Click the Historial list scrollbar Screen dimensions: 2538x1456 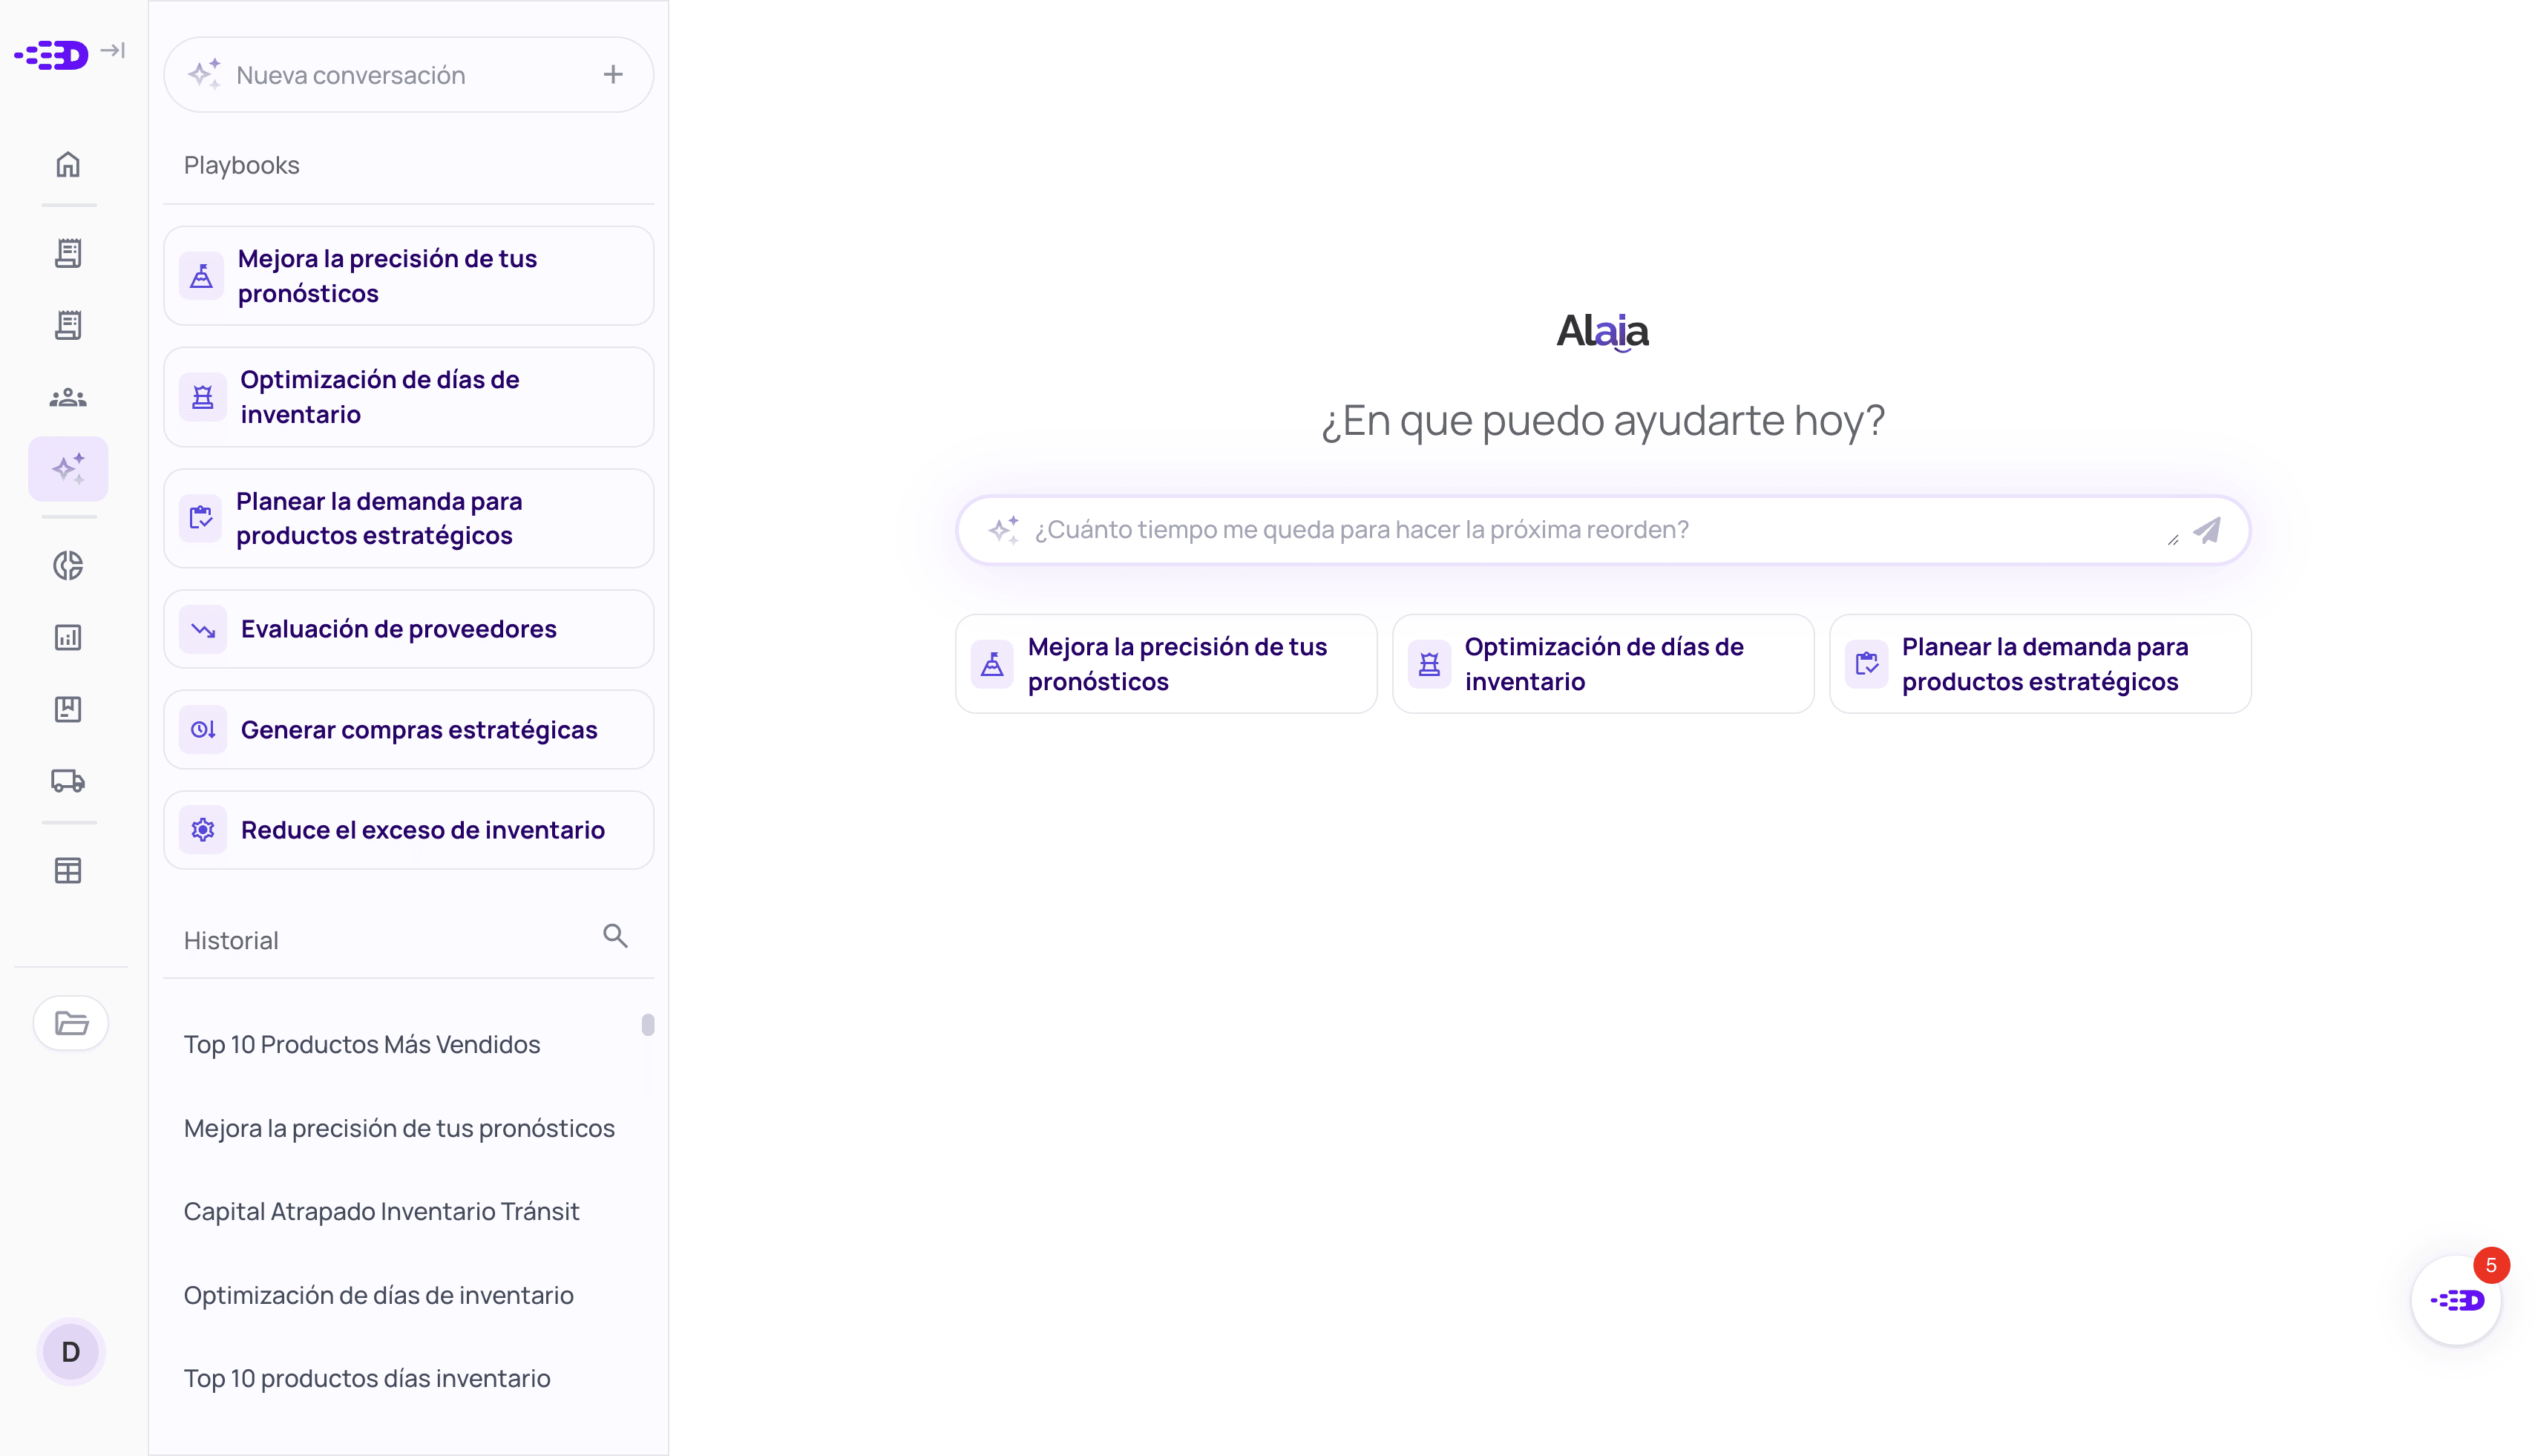coord(648,1025)
